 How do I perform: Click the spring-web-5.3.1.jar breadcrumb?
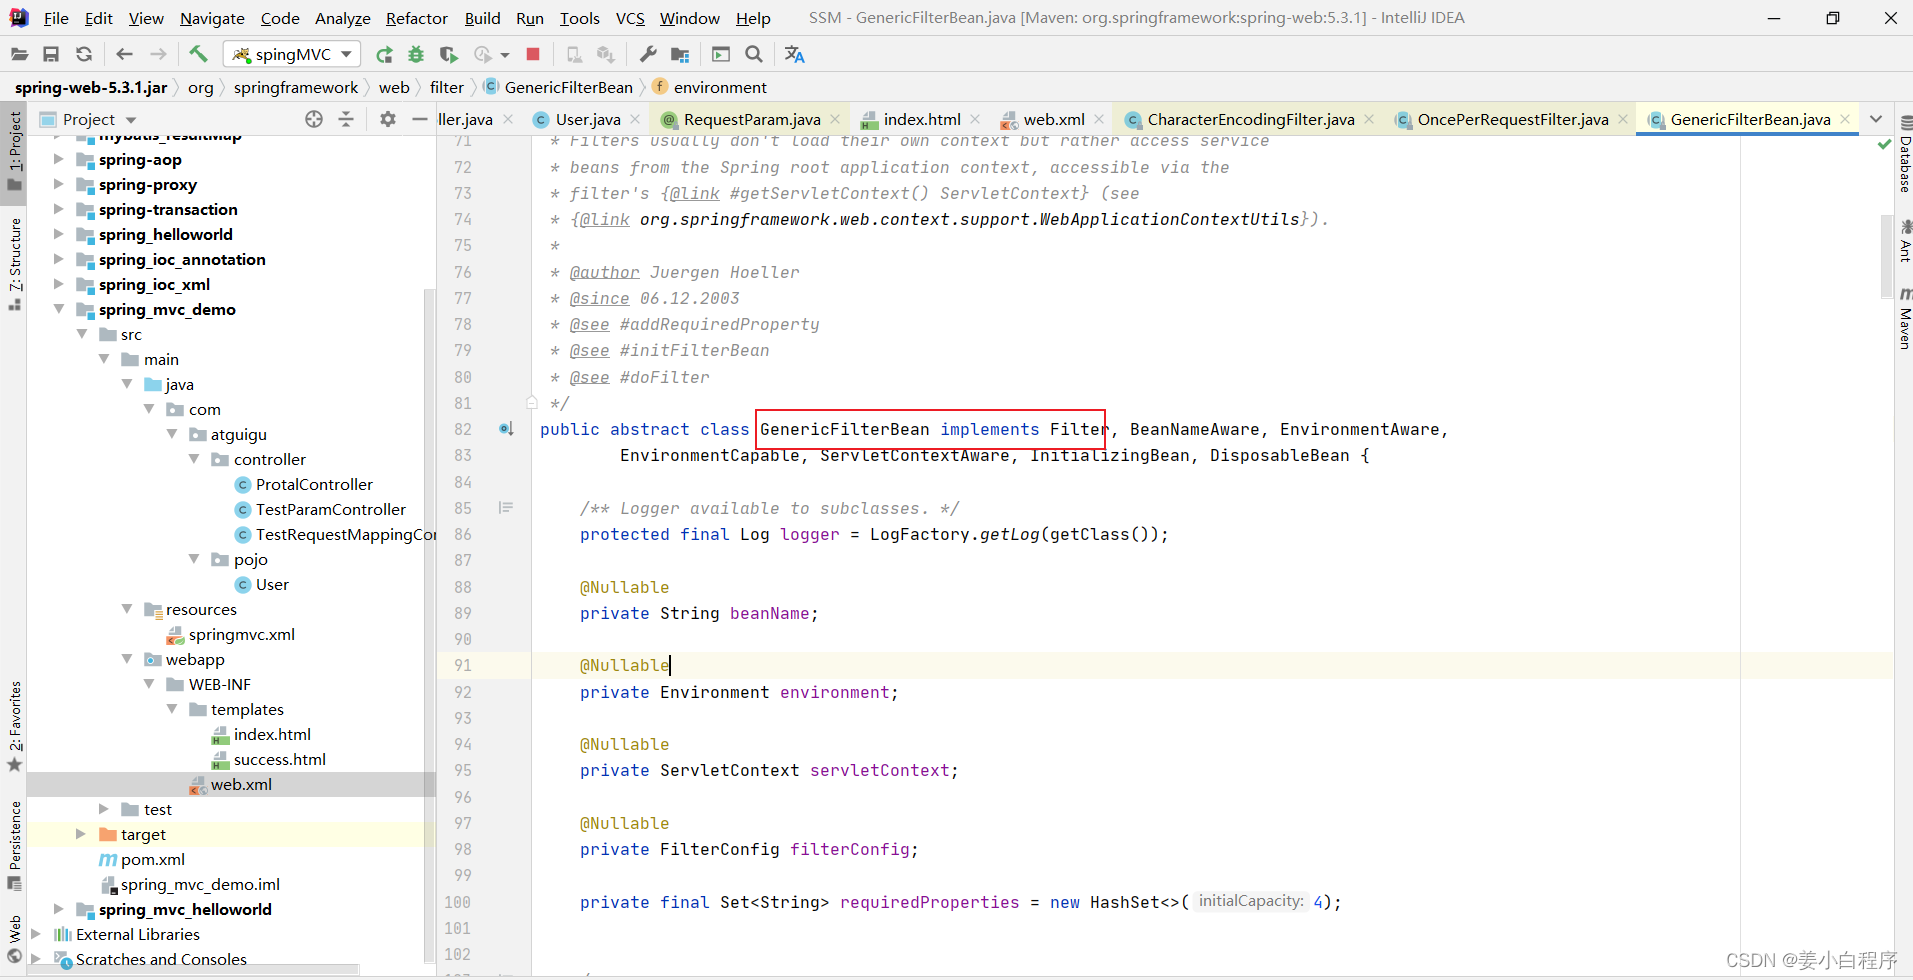tap(91, 87)
